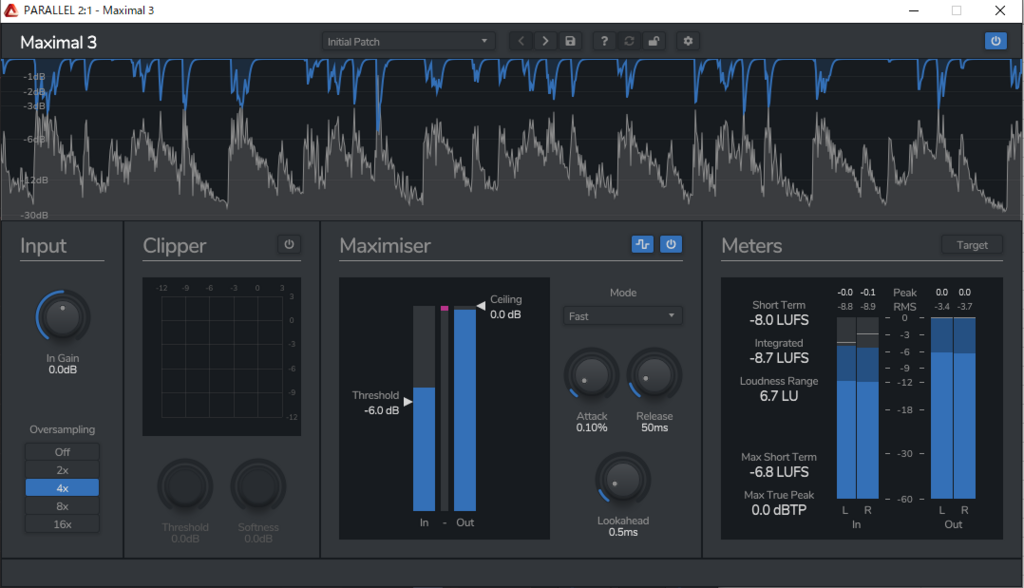Viewport: 1024px width, 588px height.
Task: Click the Integrated -8.7 LUFS reading
Action: [x=779, y=358]
